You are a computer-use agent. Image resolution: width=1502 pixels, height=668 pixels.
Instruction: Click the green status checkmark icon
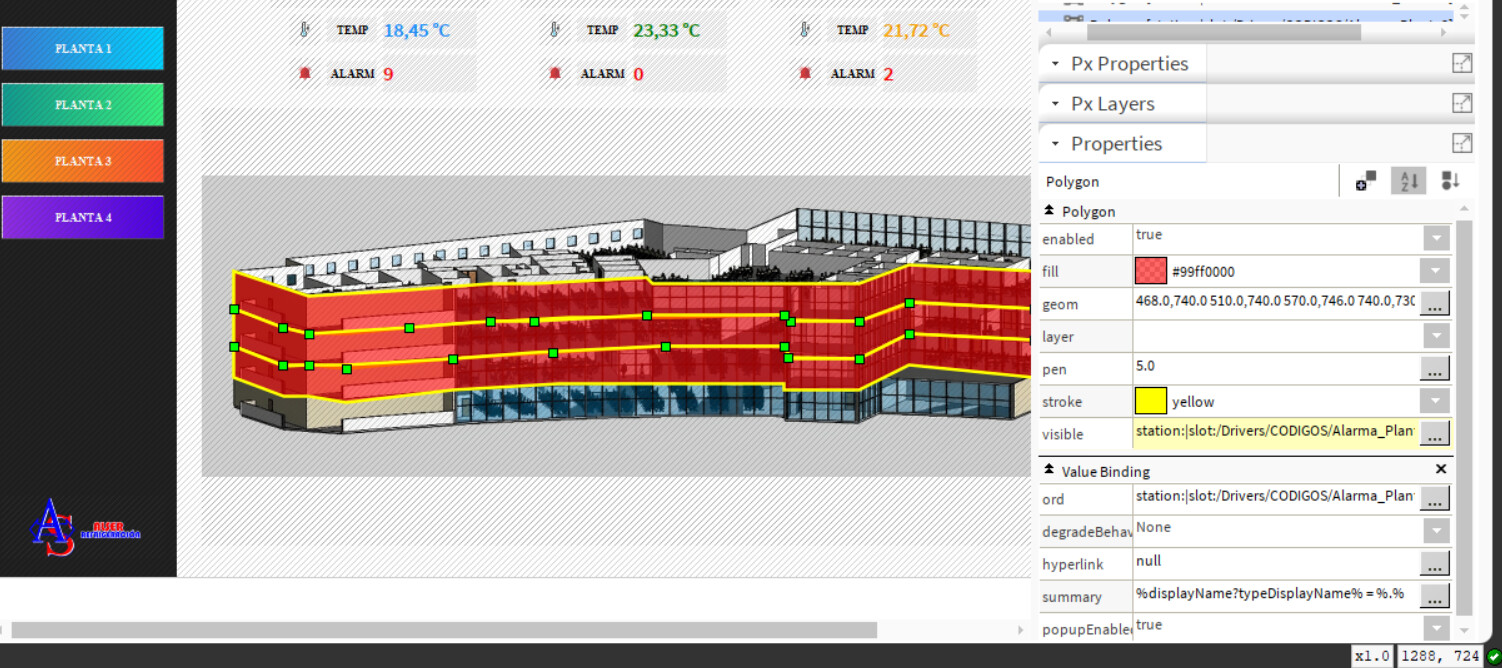click(1493, 656)
